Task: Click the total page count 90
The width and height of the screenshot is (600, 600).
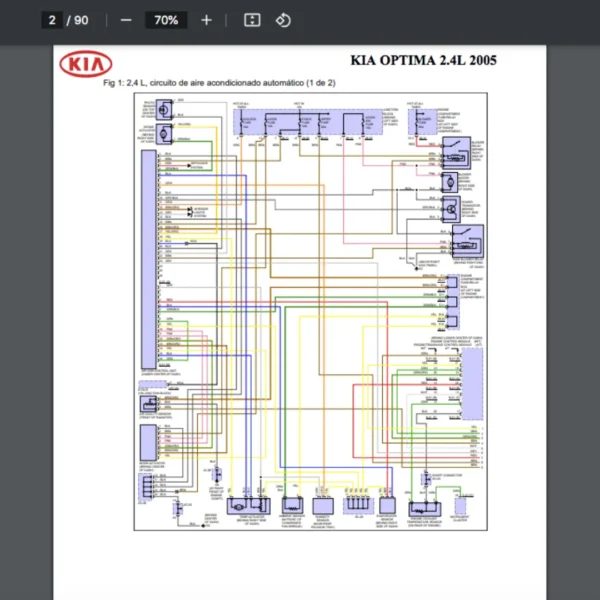Action: click(x=81, y=20)
